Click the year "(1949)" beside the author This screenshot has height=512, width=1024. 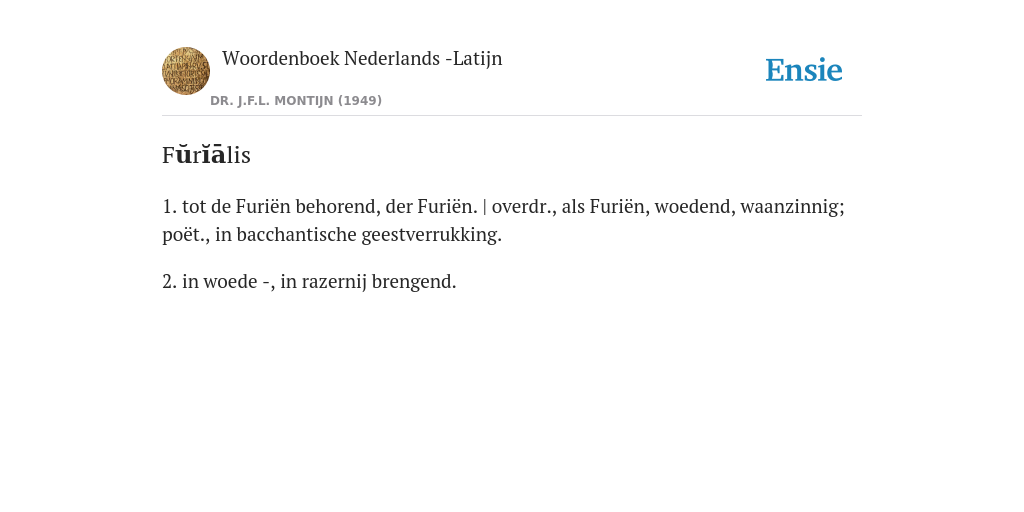(x=360, y=101)
